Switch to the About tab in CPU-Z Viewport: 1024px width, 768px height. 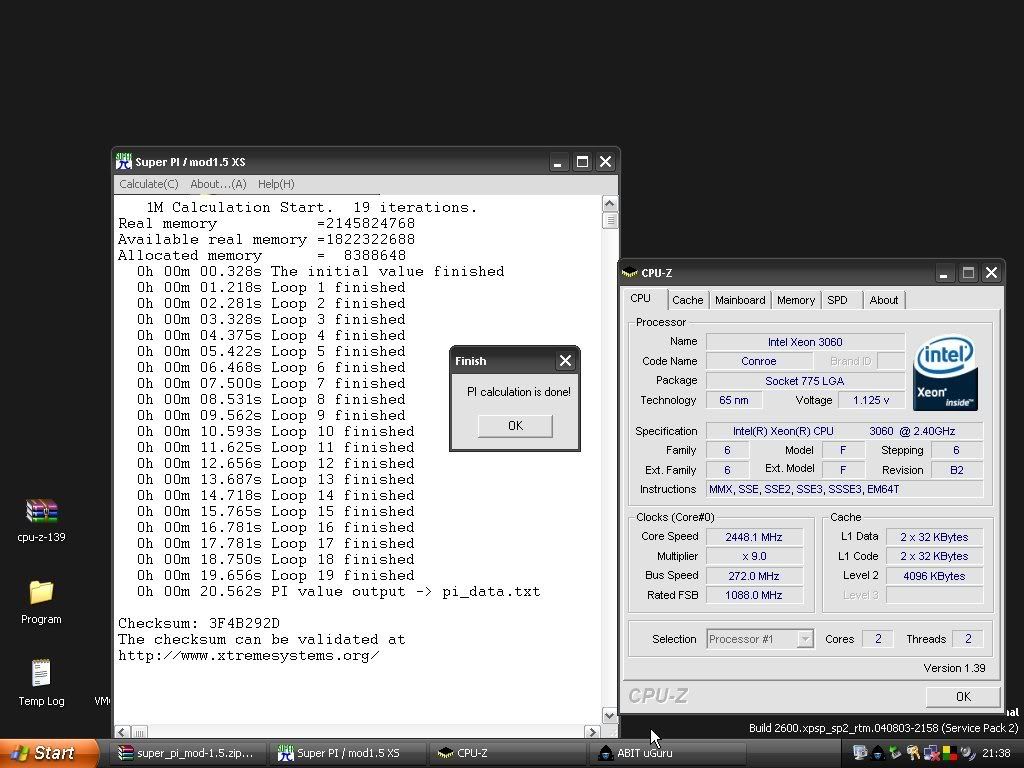(884, 300)
